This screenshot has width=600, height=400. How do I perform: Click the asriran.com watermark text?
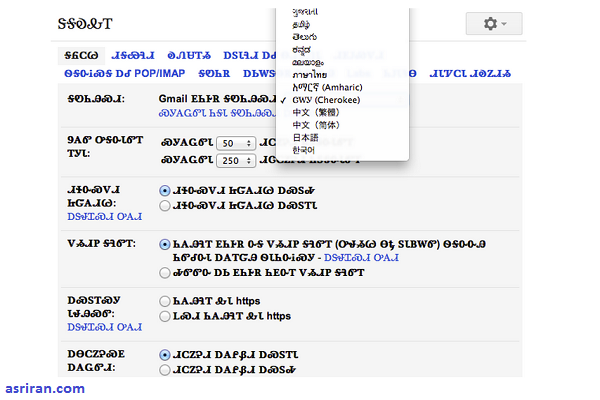43,385
